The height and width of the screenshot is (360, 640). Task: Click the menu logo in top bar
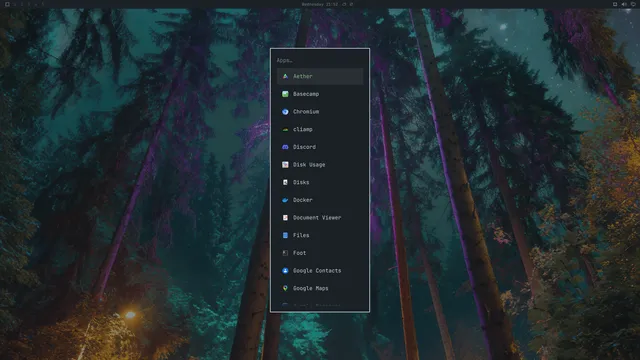tap(7, 4)
